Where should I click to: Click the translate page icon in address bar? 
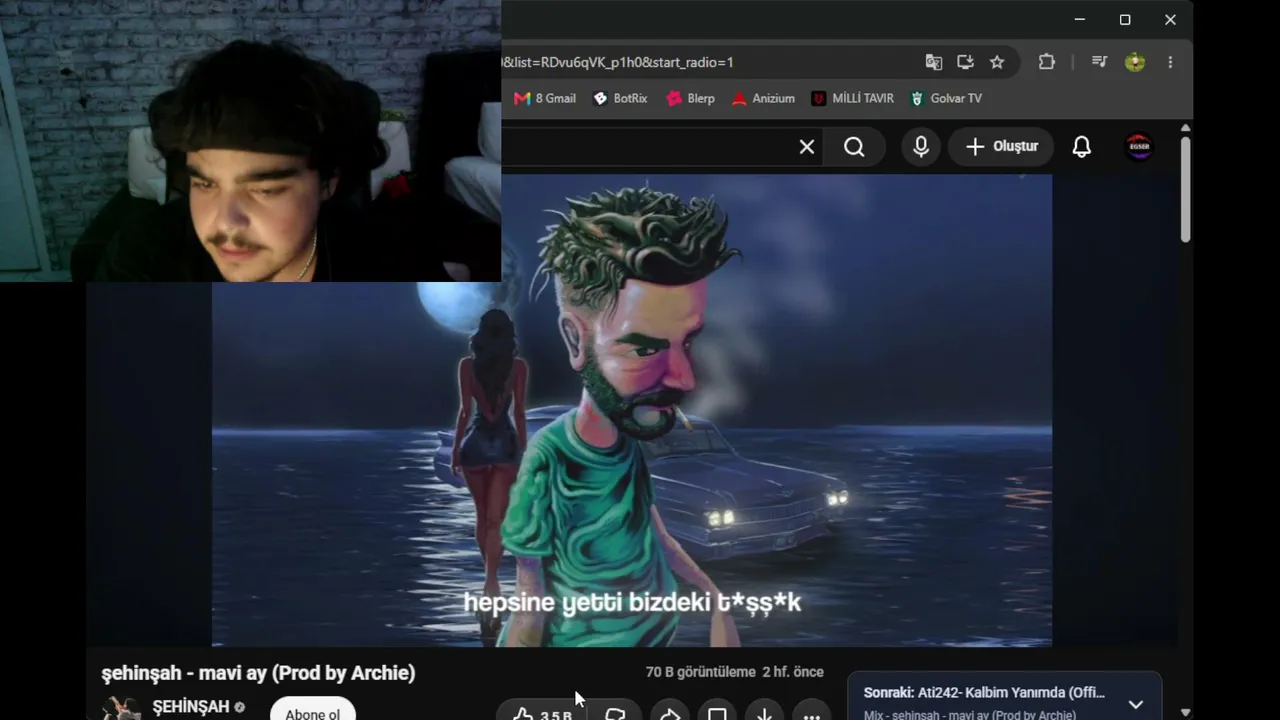click(x=933, y=62)
